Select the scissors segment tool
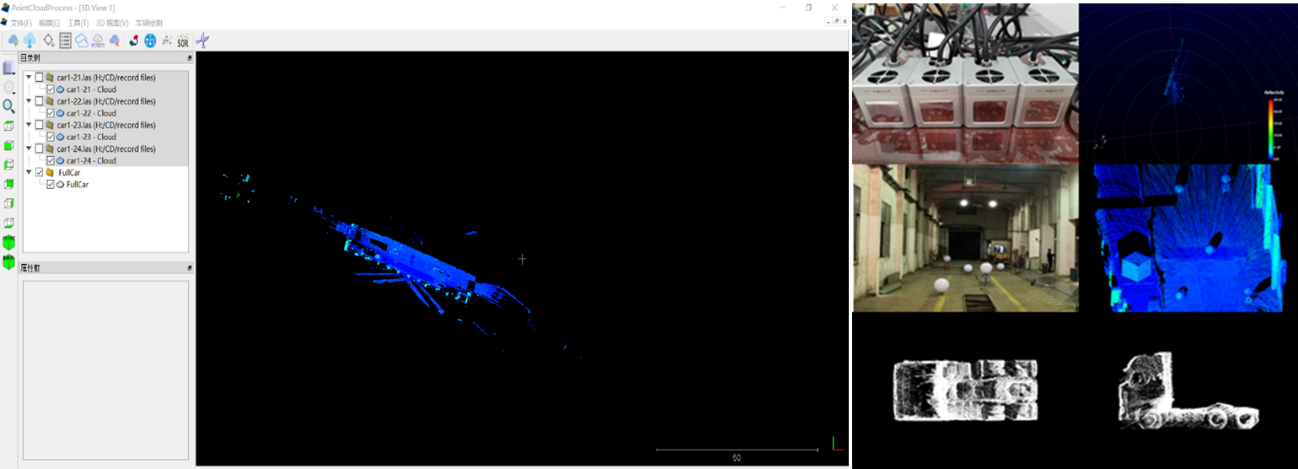1298x469 pixels. 203,41
